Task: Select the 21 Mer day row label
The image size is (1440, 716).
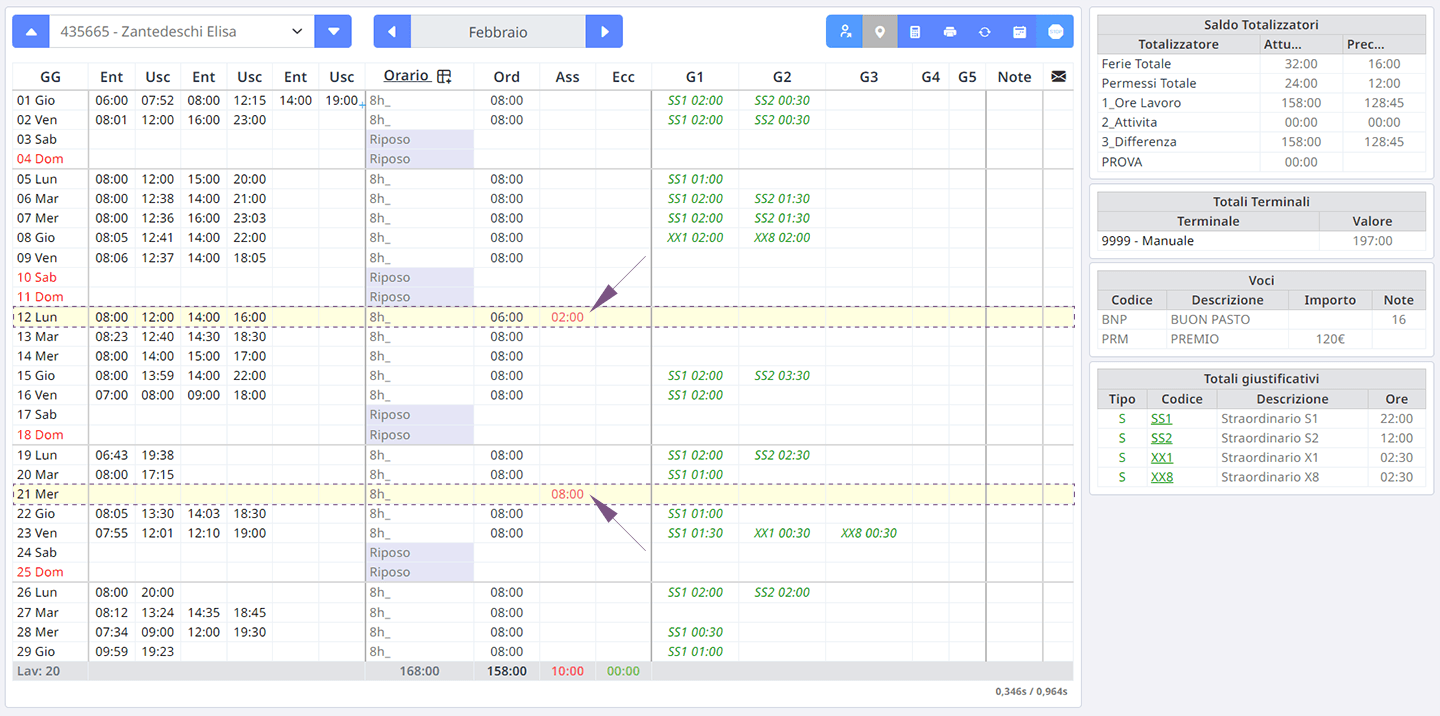Action: [38, 494]
